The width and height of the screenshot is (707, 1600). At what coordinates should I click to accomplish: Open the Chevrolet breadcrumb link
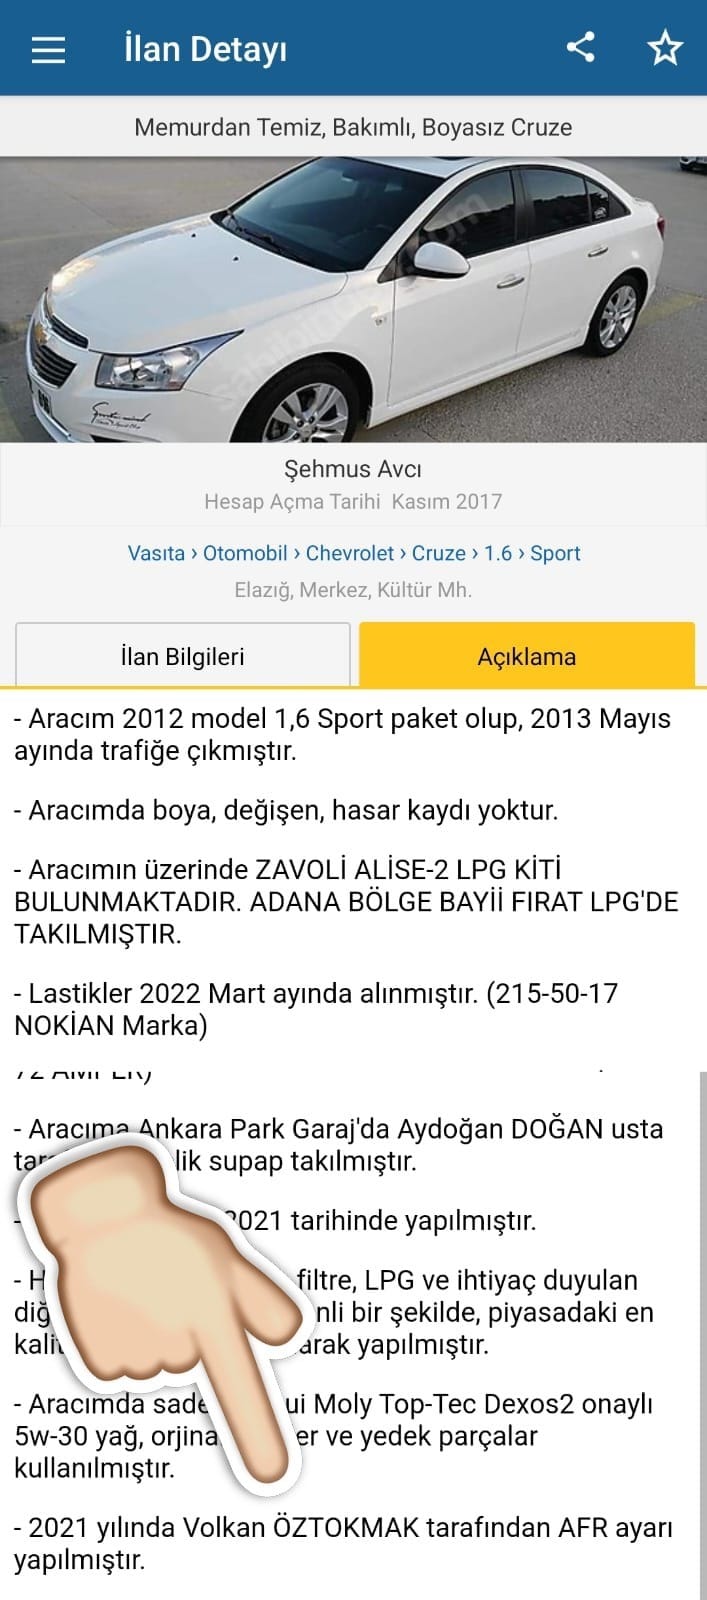350,553
